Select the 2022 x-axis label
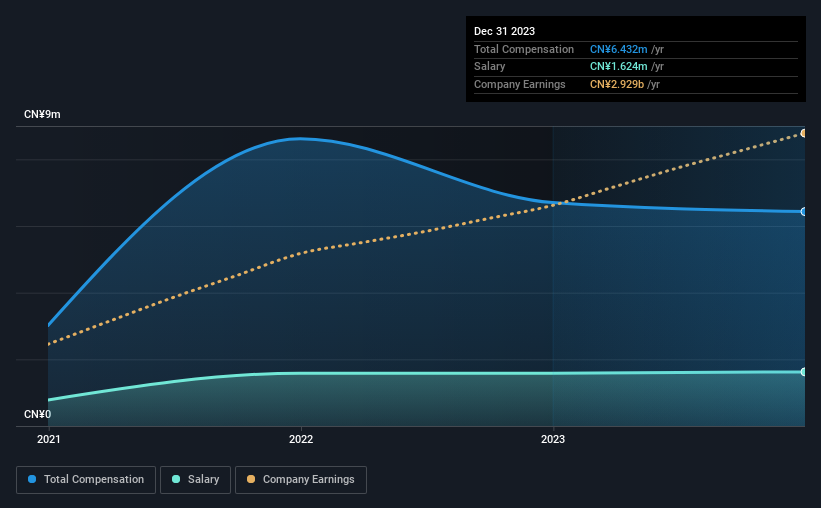Viewport: 821px width, 508px height. [301, 439]
